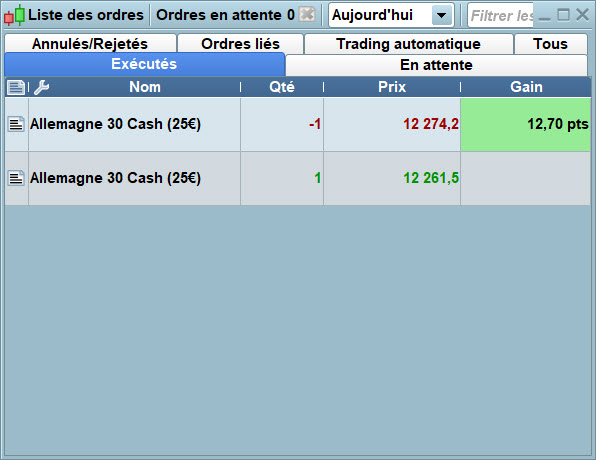Select the Exécutés tab

tap(144, 64)
